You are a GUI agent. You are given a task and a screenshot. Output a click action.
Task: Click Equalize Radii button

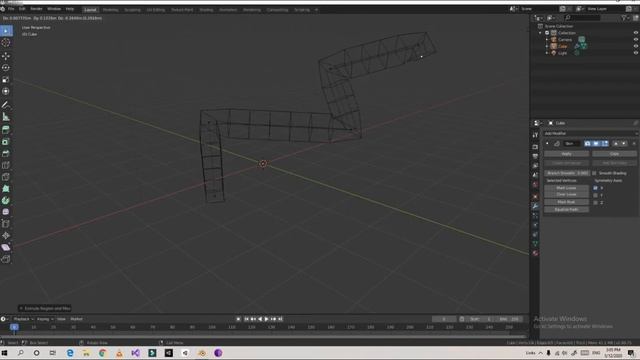[567, 209]
